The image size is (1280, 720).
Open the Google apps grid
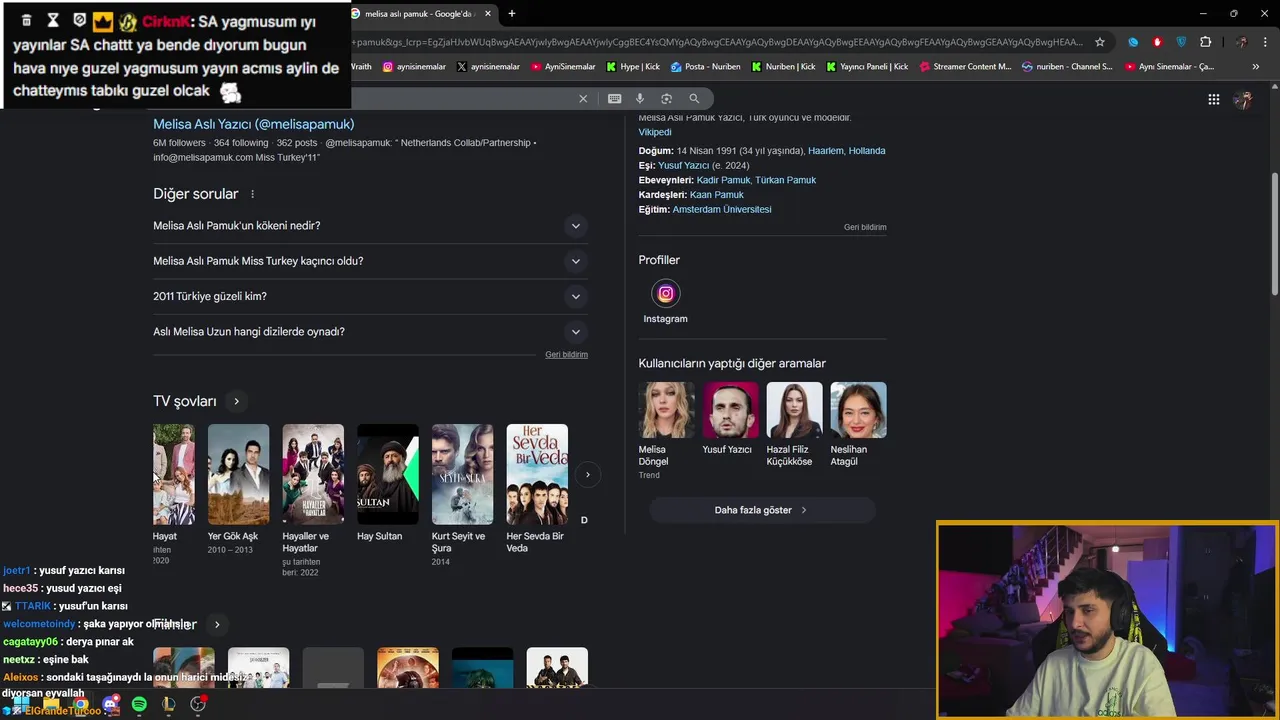click(x=1213, y=99)
